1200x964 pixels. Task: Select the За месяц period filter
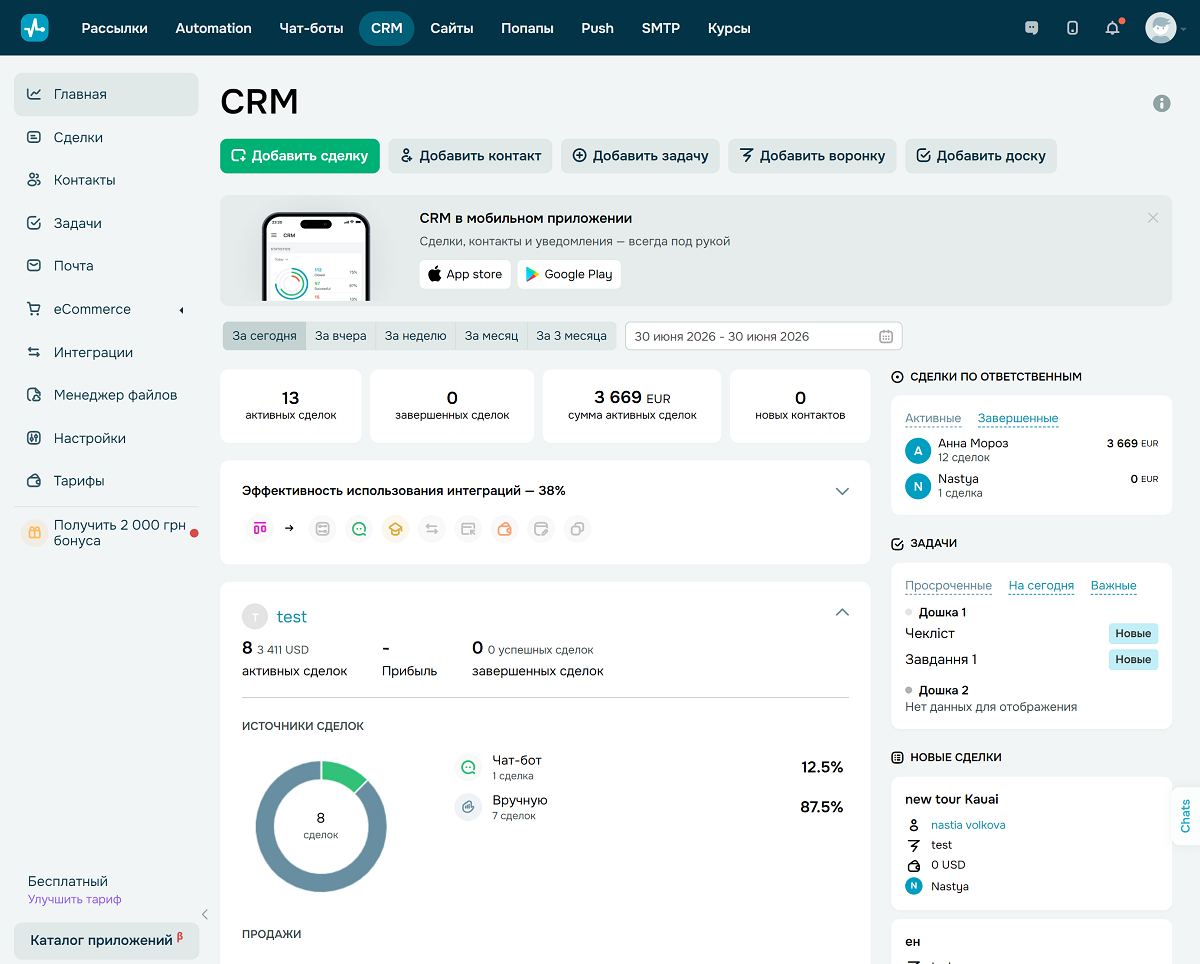point(491,336)
